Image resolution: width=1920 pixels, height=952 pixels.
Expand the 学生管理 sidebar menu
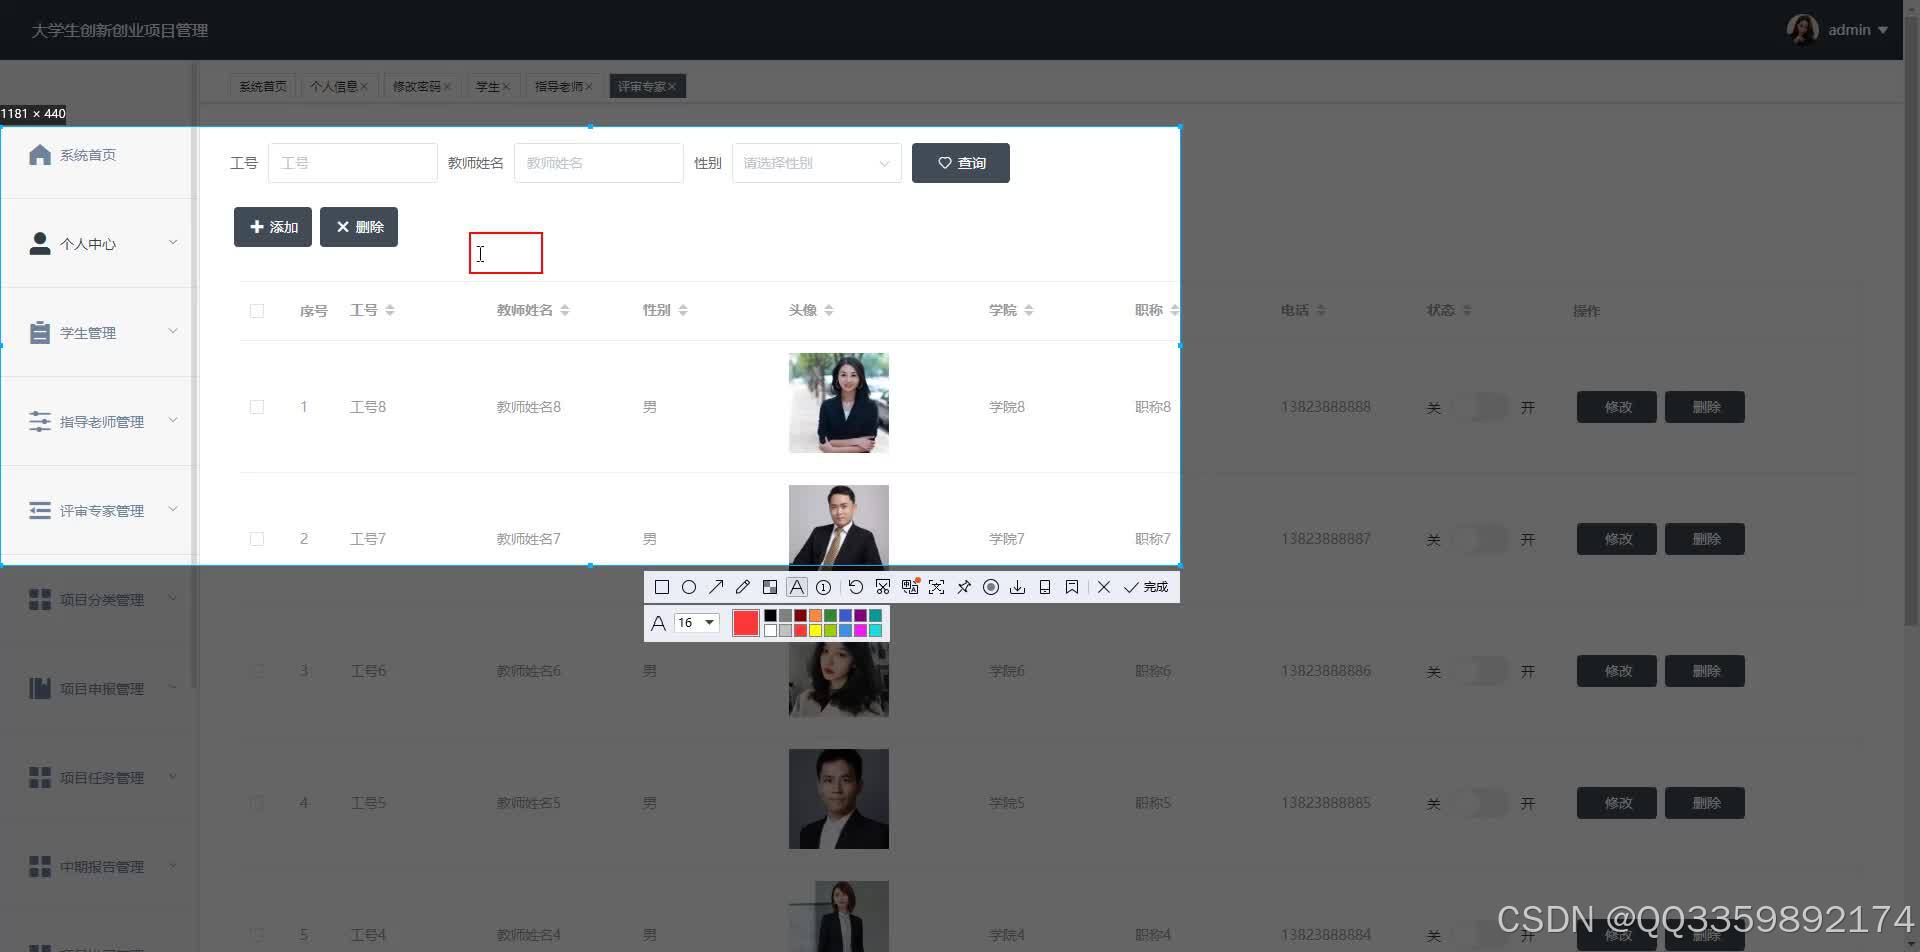point(99,332)
